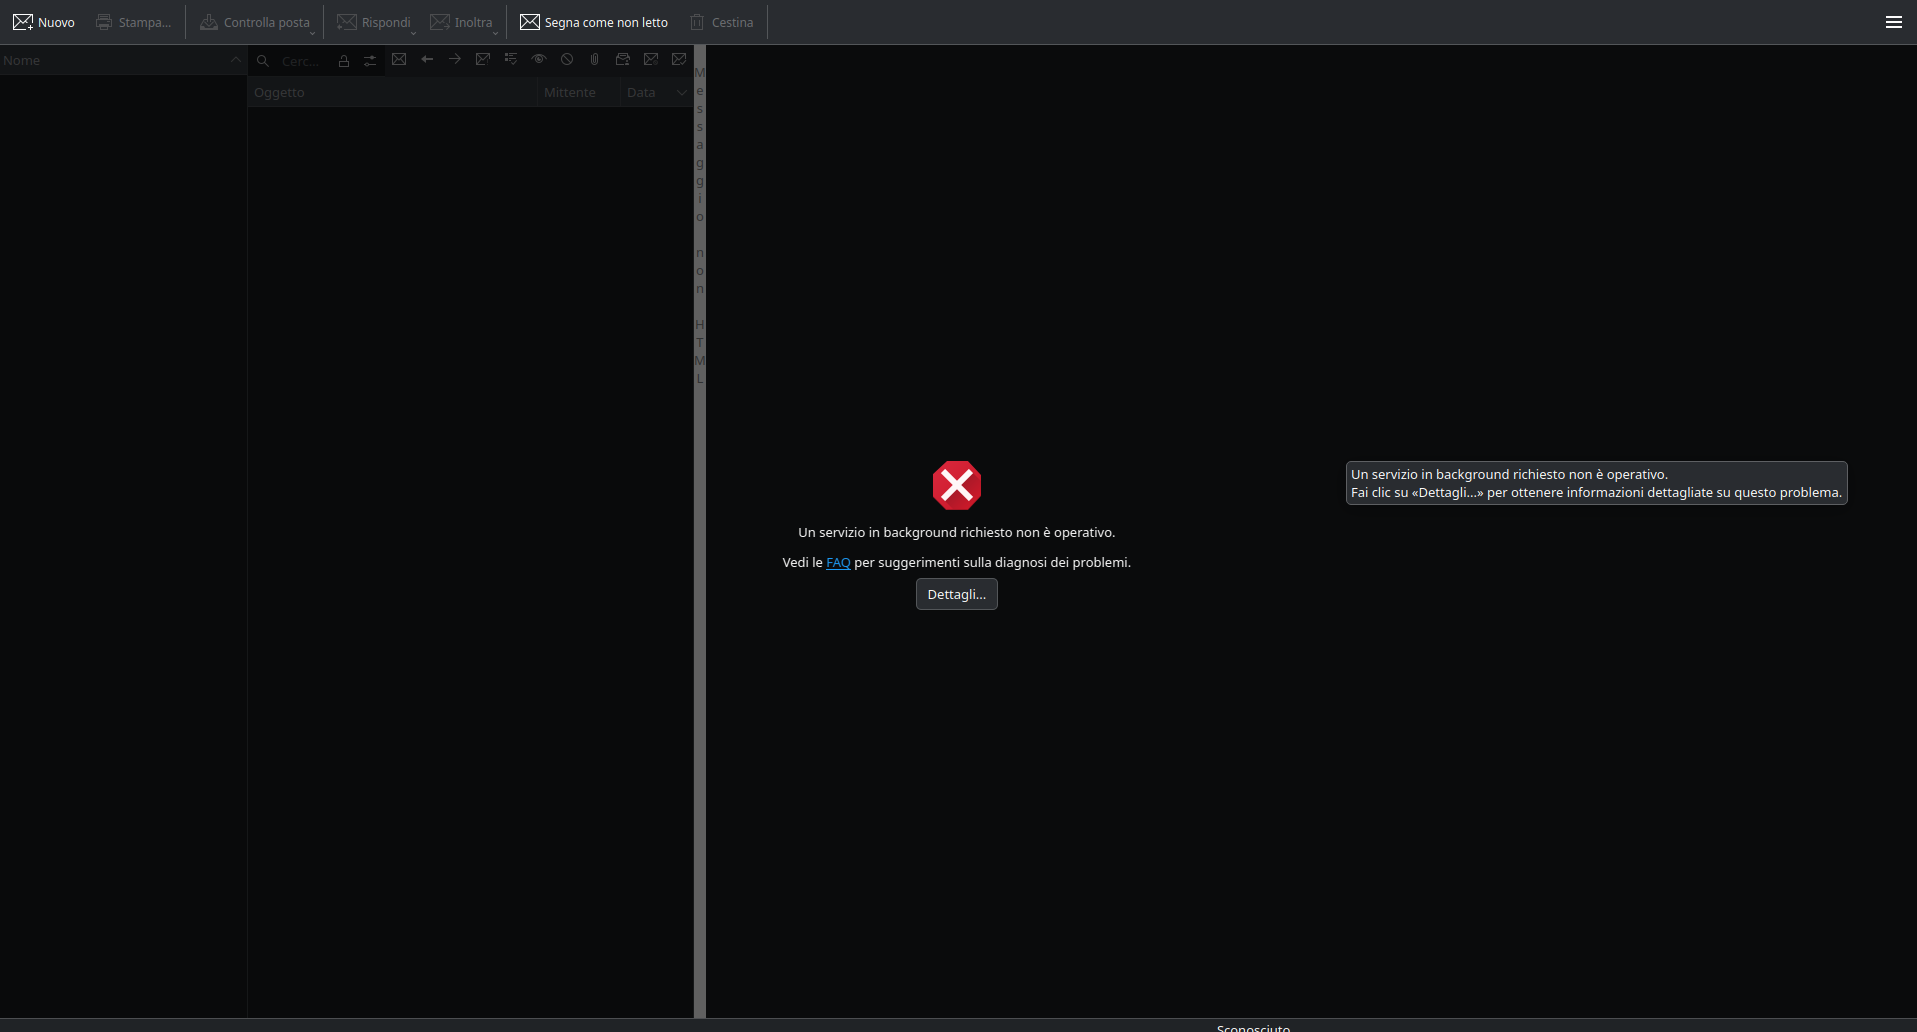The width and height of the screenshot is (1917, 1032).
Task: Filter by replied messages arrow icon
Action: click(x=427, y=60)
